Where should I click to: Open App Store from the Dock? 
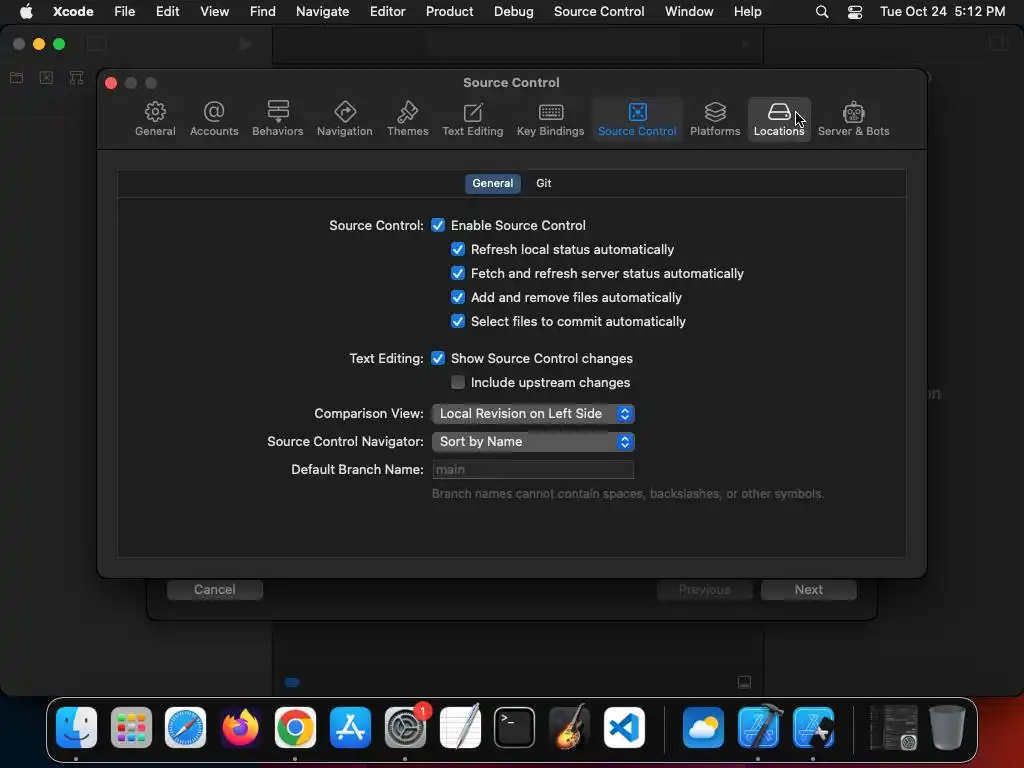(350, 727)
